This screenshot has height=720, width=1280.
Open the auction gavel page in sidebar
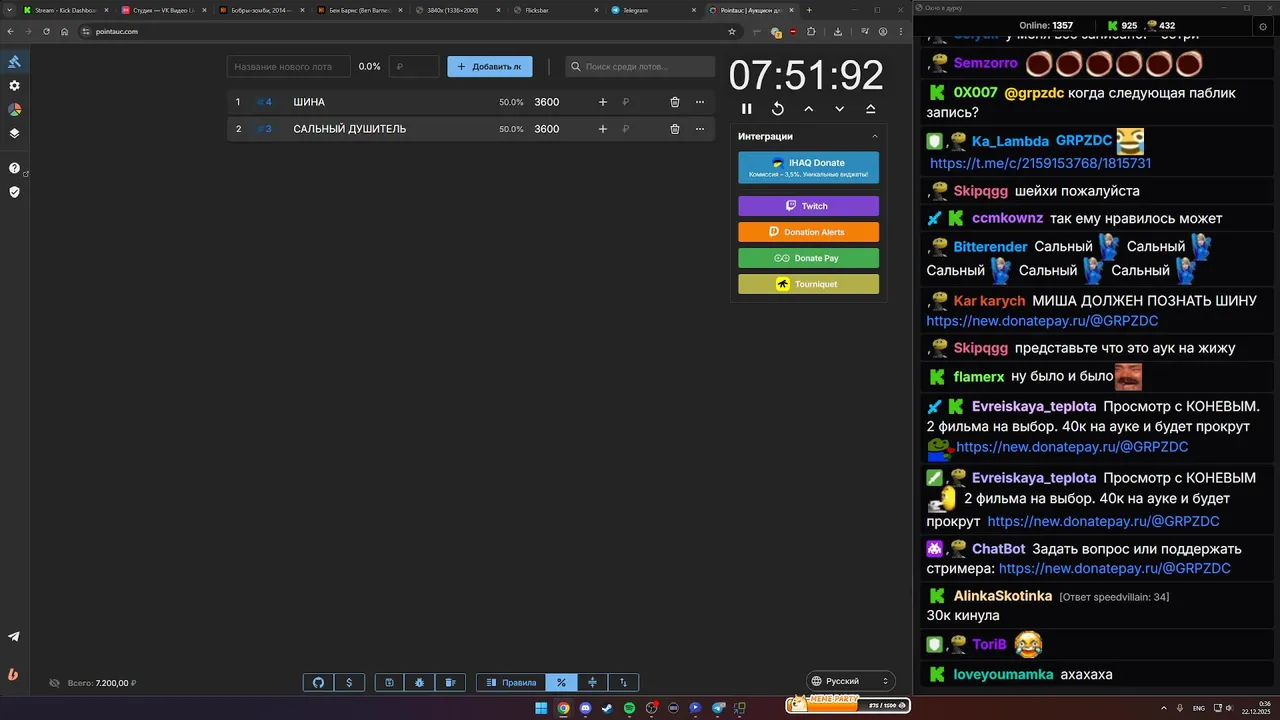[14, 61]
